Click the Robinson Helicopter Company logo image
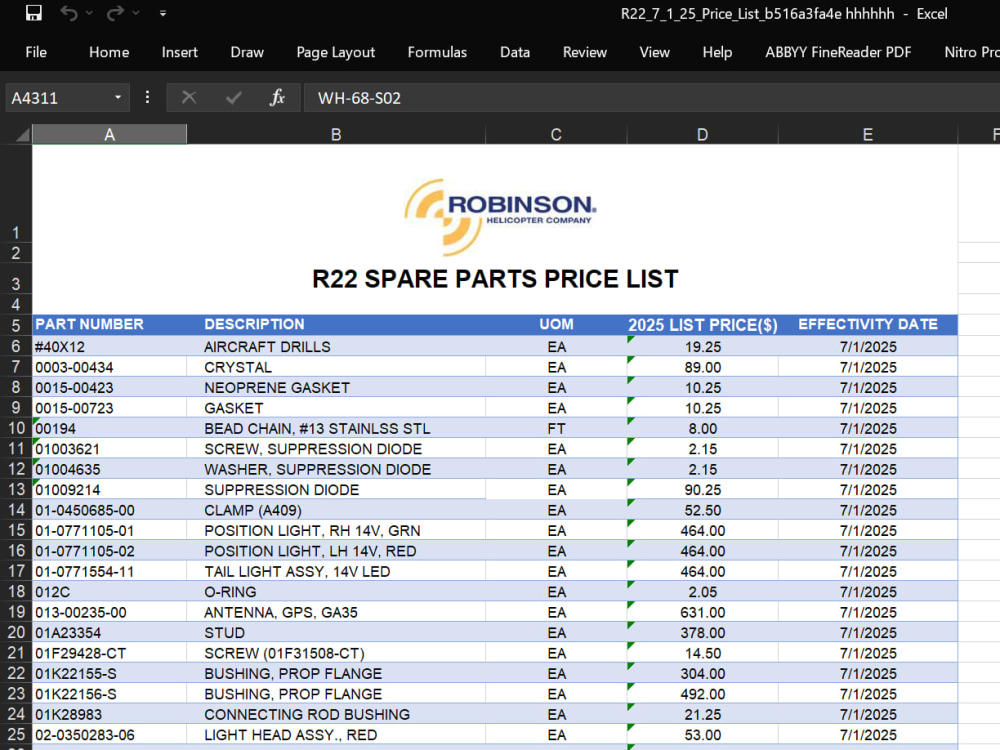Image resolution: width=1000 pixels, height=750 pixels. point(499,216)
